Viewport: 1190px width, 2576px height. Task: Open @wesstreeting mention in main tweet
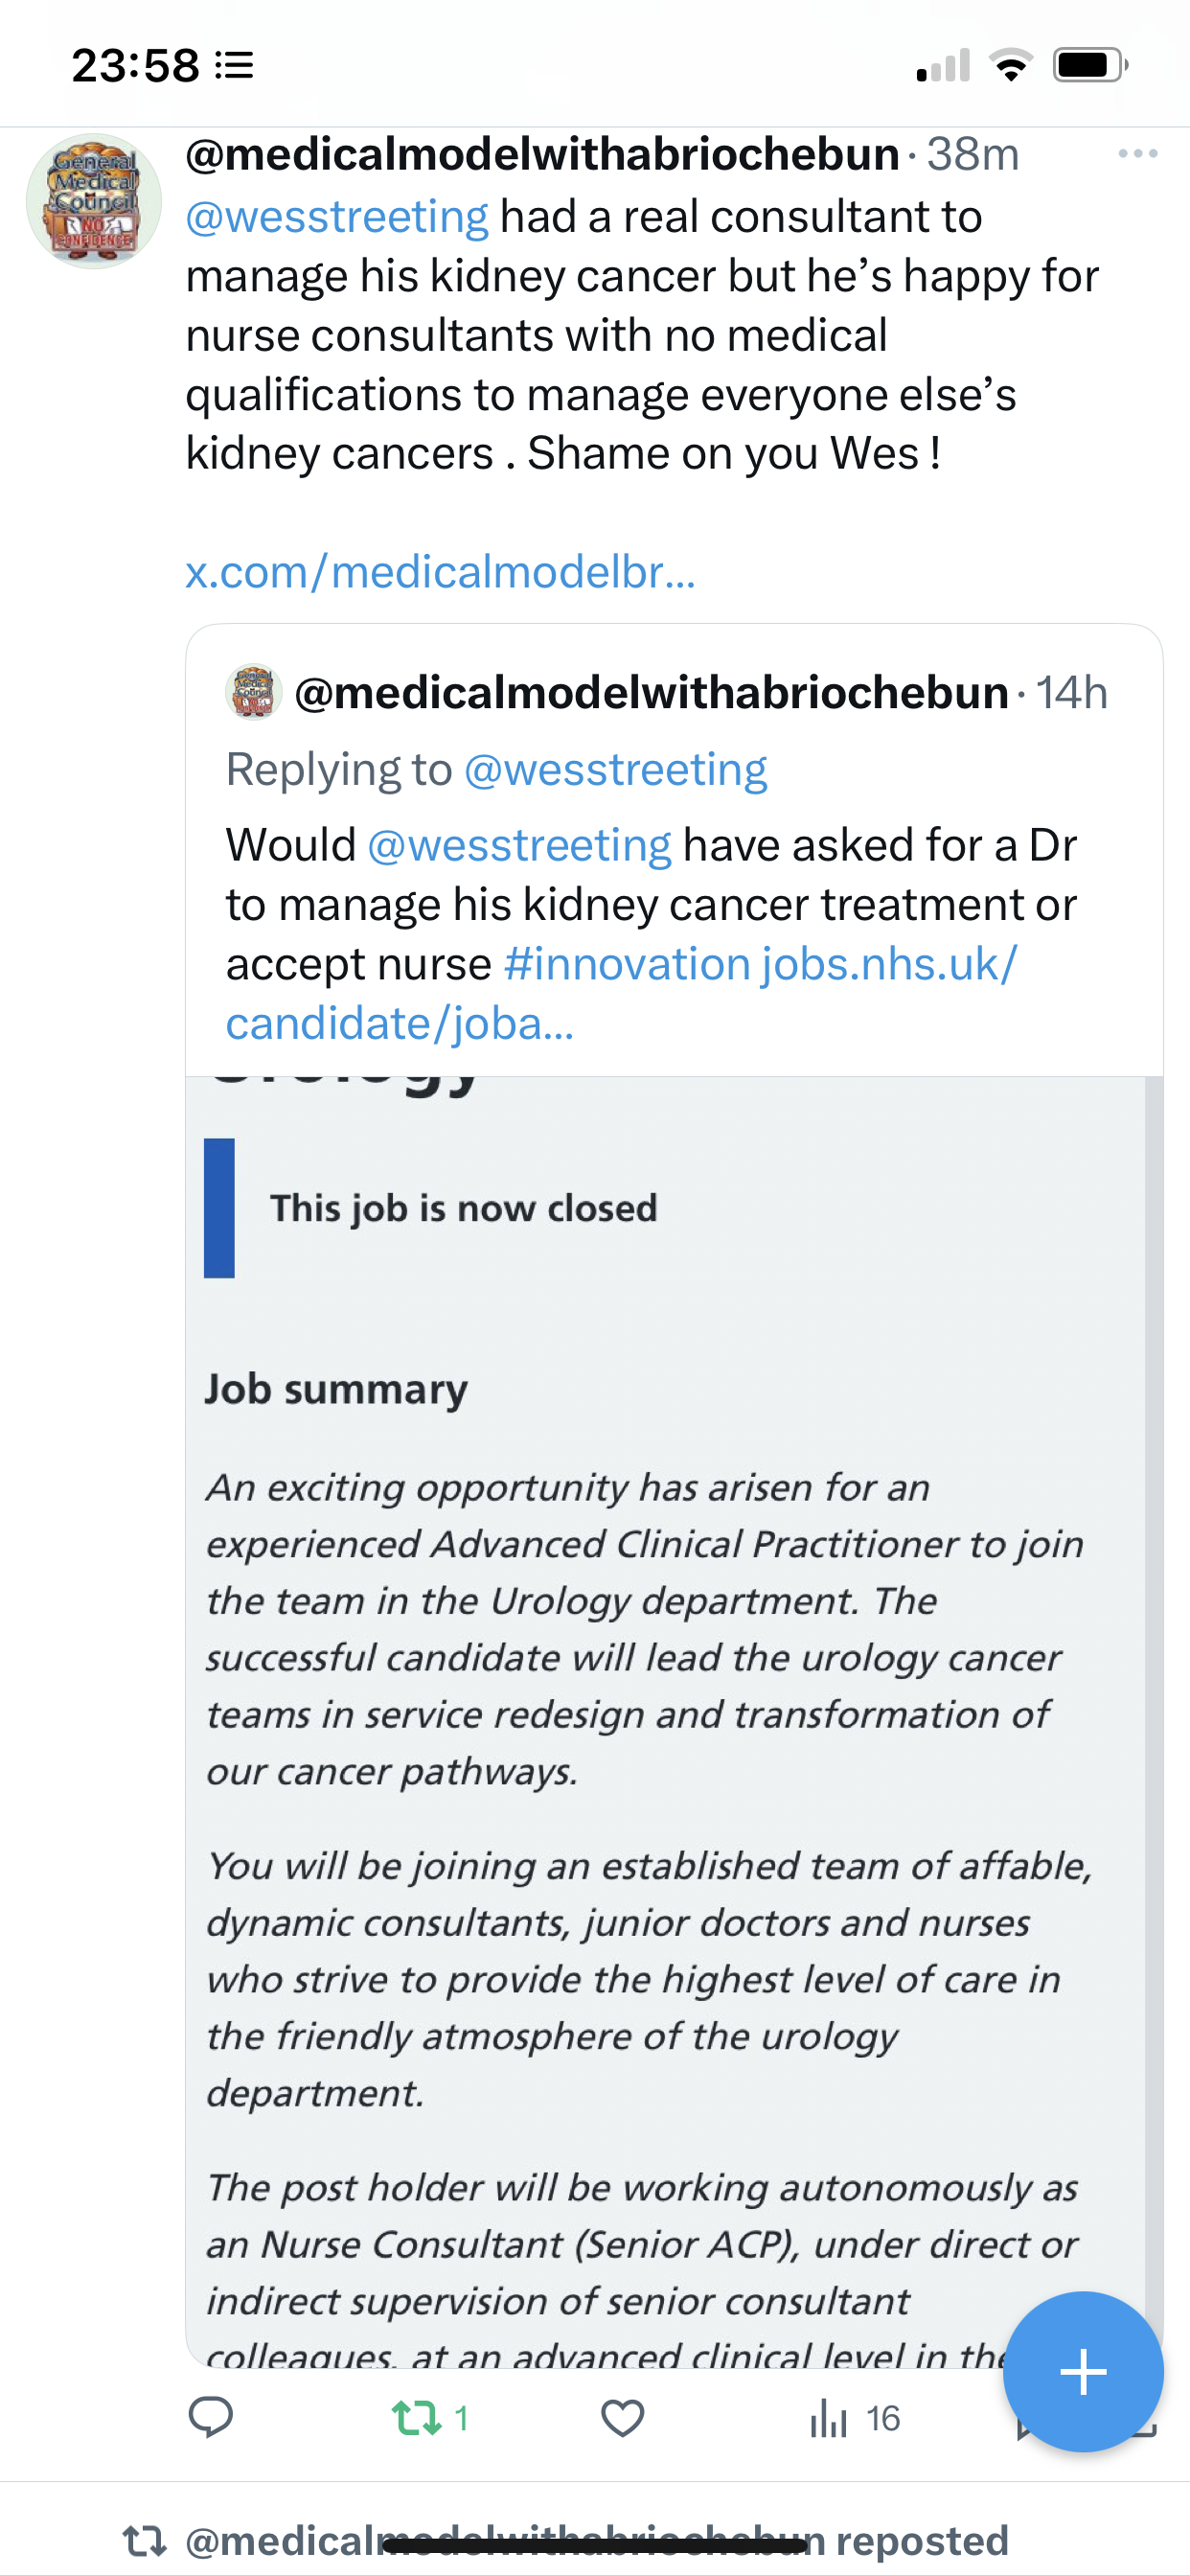coord(337,217)
